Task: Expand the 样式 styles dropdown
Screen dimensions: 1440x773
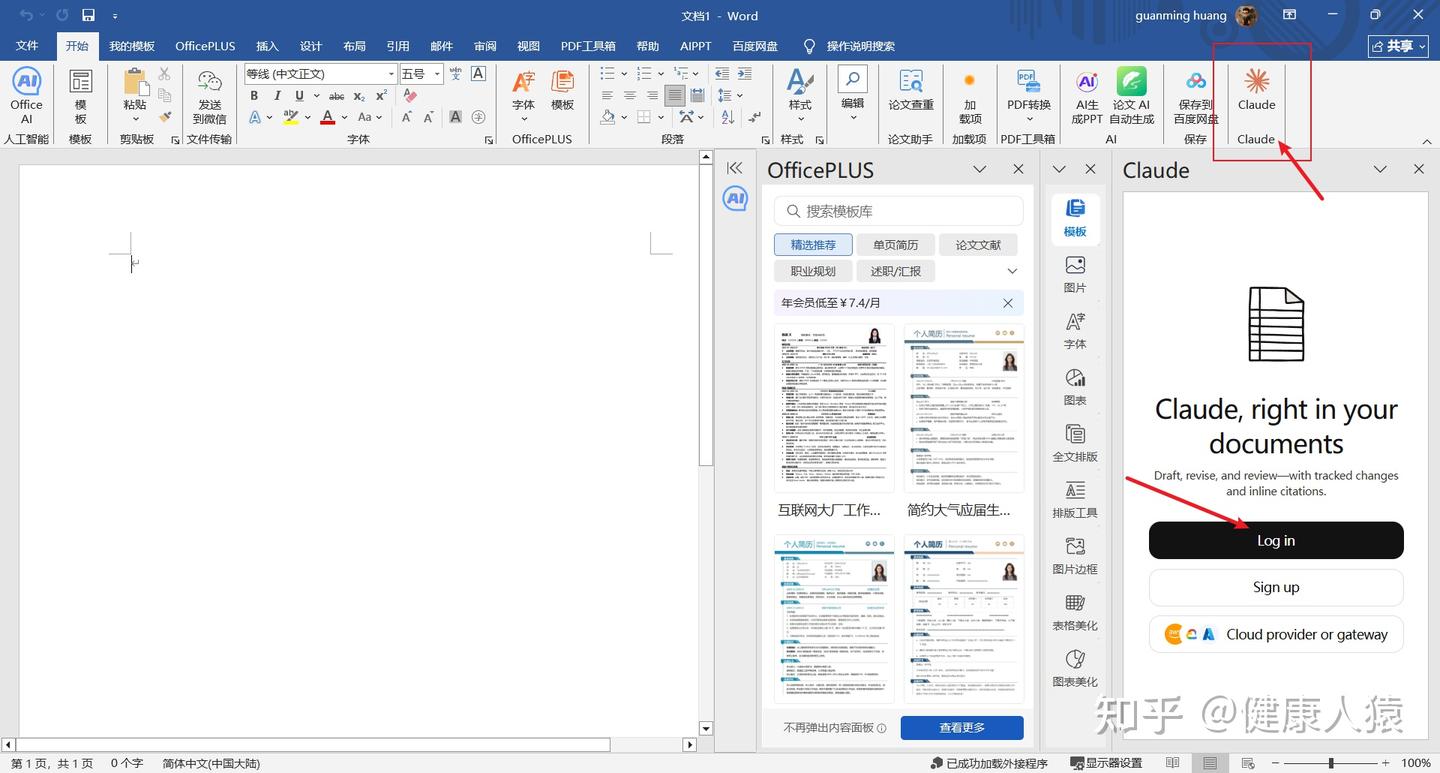Action: (x=800, y=118)
